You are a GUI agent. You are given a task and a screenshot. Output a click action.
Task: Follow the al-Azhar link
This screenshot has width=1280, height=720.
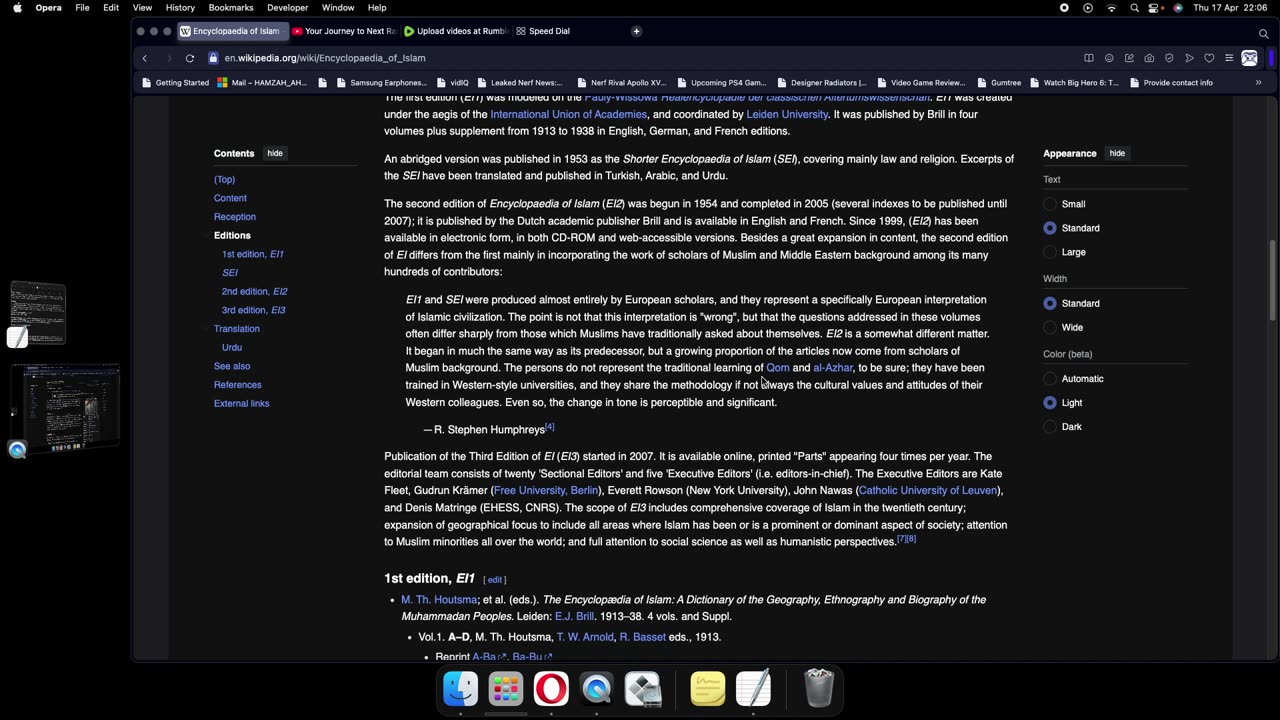pyautogui.click(x=833, y=368)
